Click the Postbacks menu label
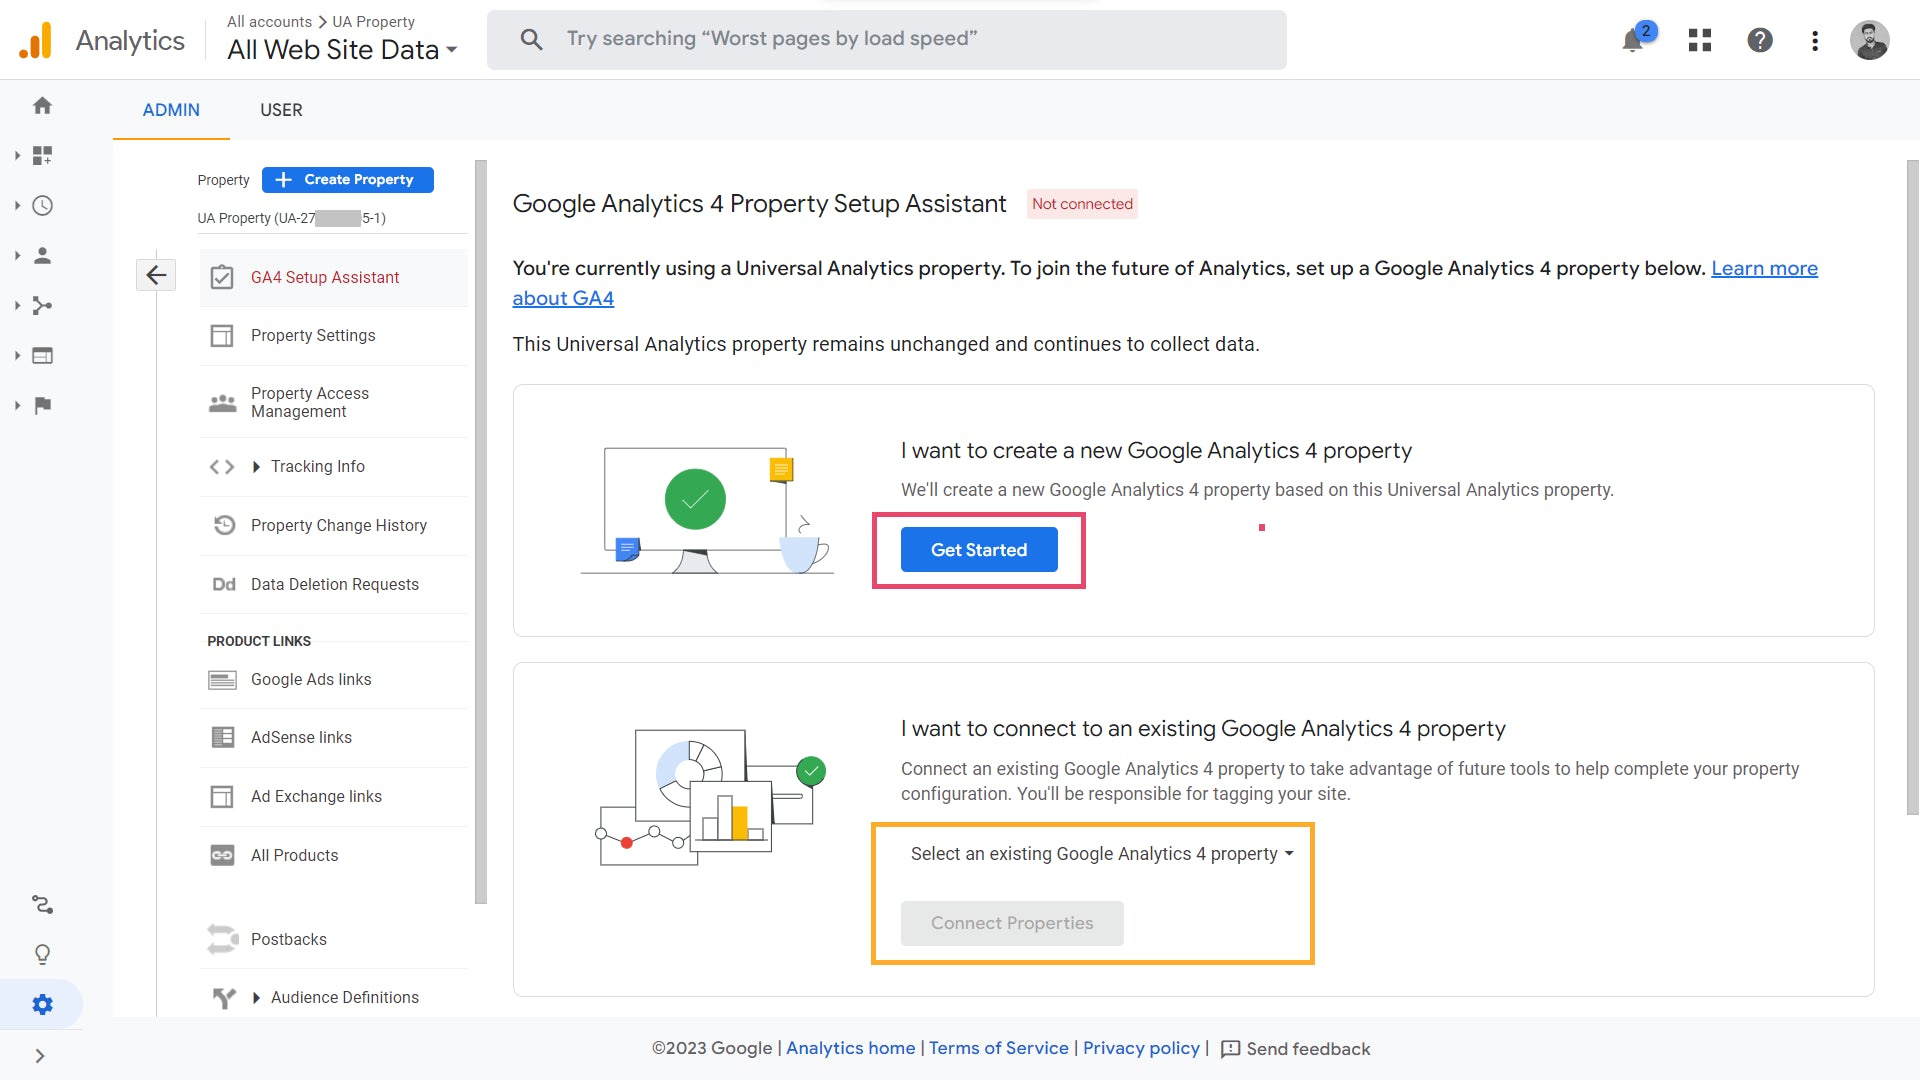Screen dimensions: 1920x1080 tap(288, 939)
